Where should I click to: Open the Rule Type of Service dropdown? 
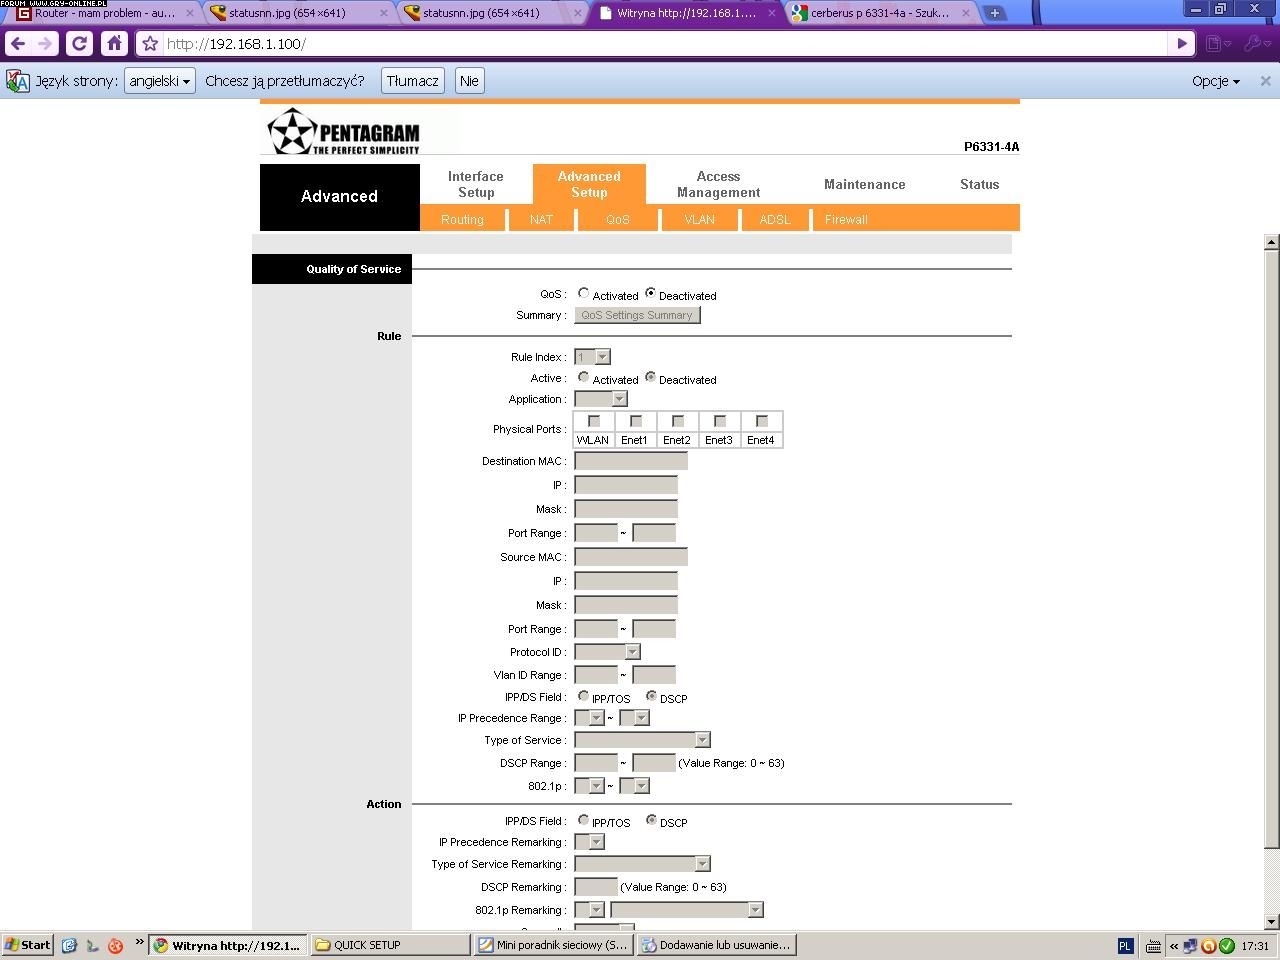pos(642,740)
